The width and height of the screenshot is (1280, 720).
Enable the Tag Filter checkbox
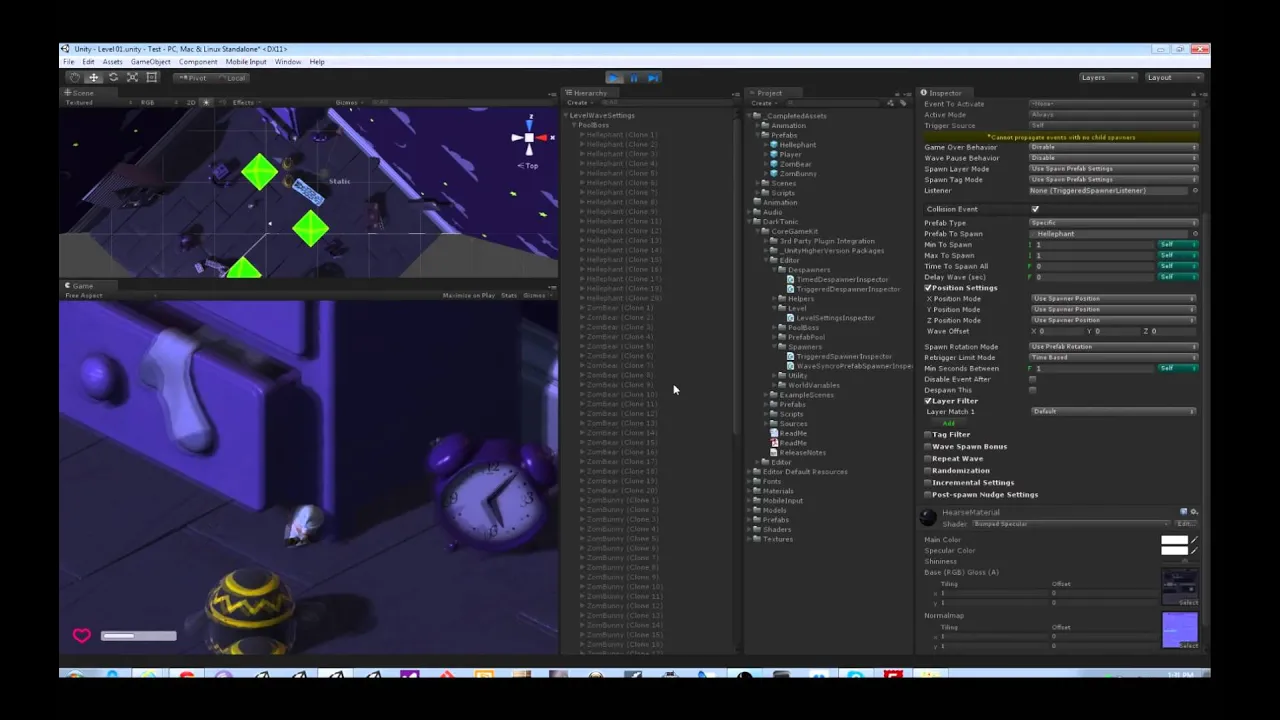click(928, 435)
